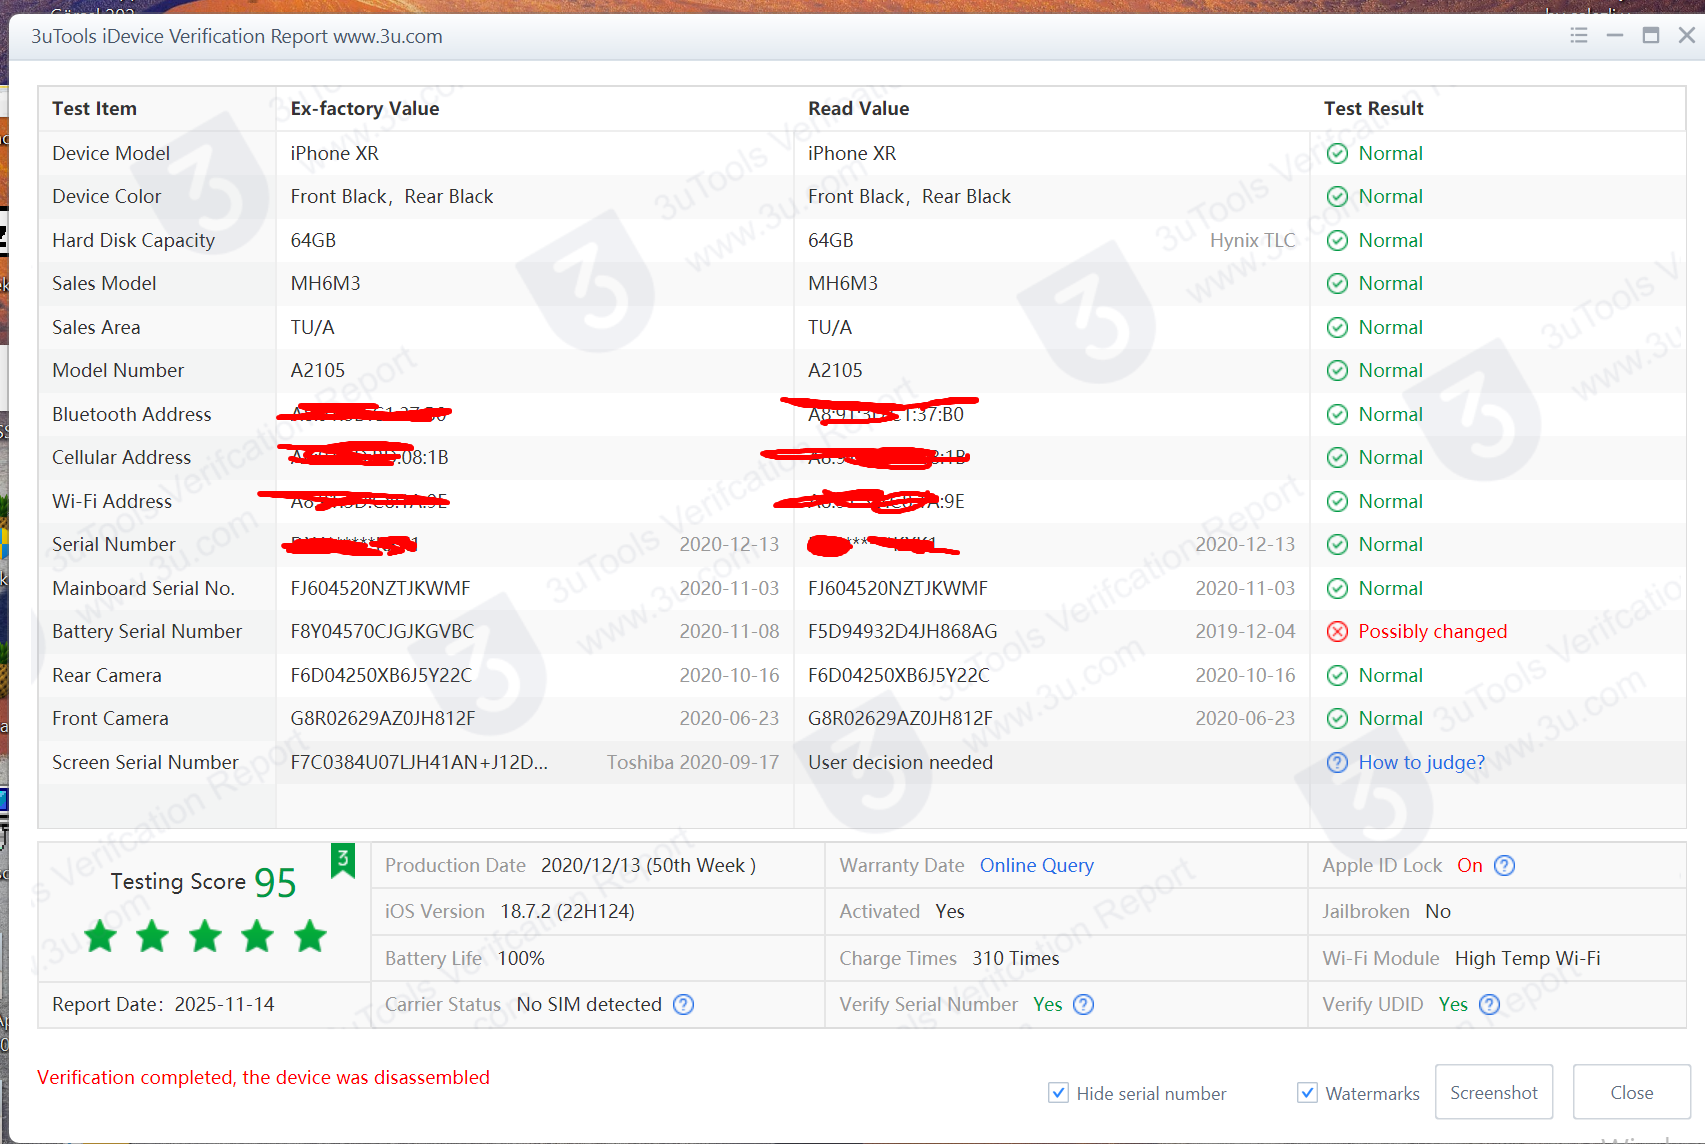Screen dimensions: 1705x1144
Task: Click the Sales Area Normal check icon
Action: (1337, 328)
